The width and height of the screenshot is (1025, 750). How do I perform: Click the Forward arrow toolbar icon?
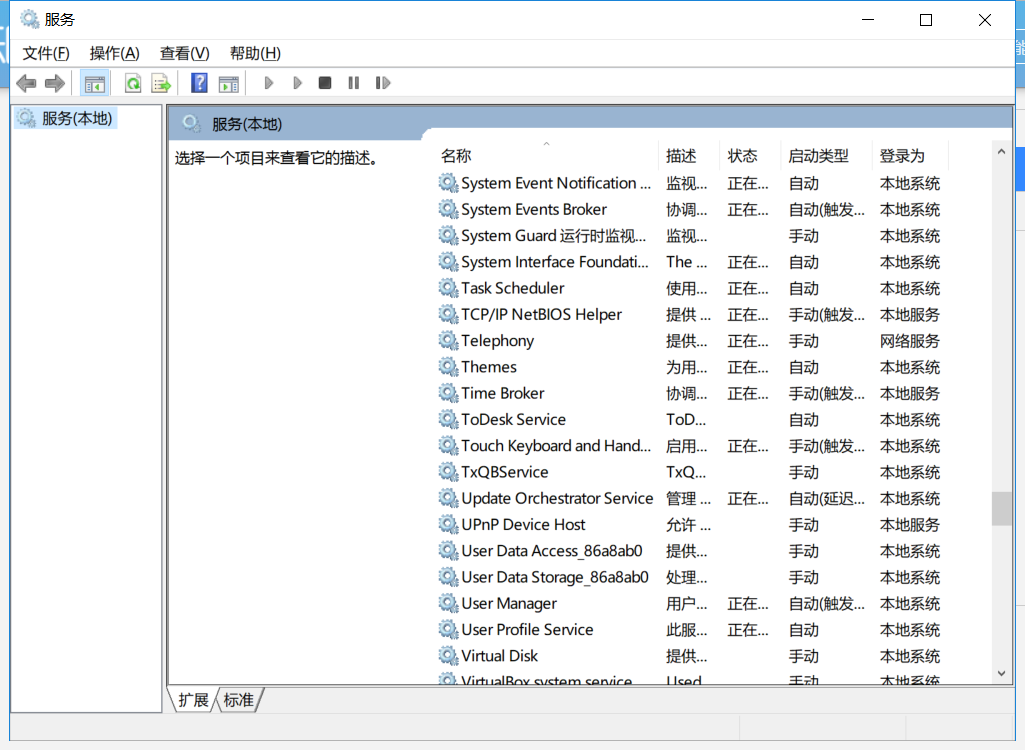[55, 83]
